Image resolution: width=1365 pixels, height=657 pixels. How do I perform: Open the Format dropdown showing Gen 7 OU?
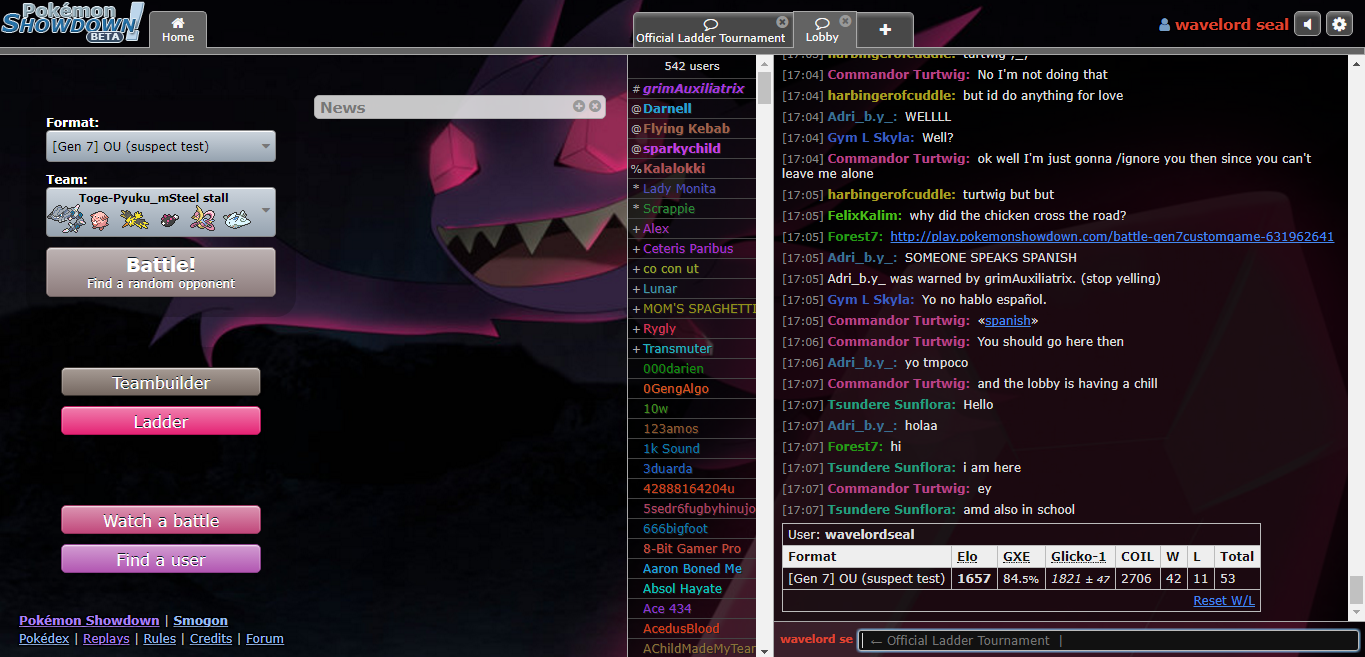(x=161, y=146)
